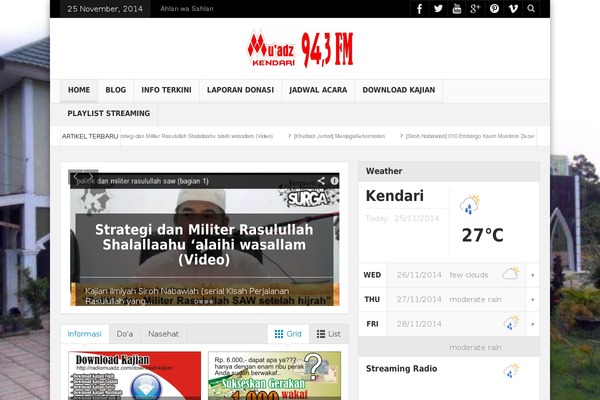Click today's rain weather icon
The height and width of the screenshot is (400, 600).
(x=470, y=205)
